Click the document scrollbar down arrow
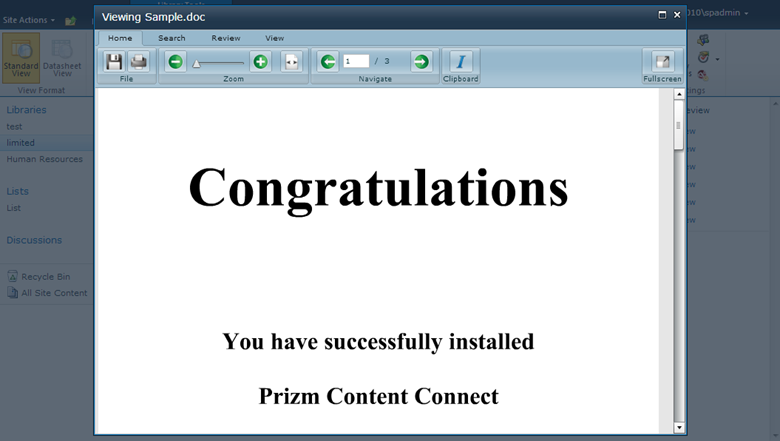This screenshot has width=780, height=441. click(679, 427)
